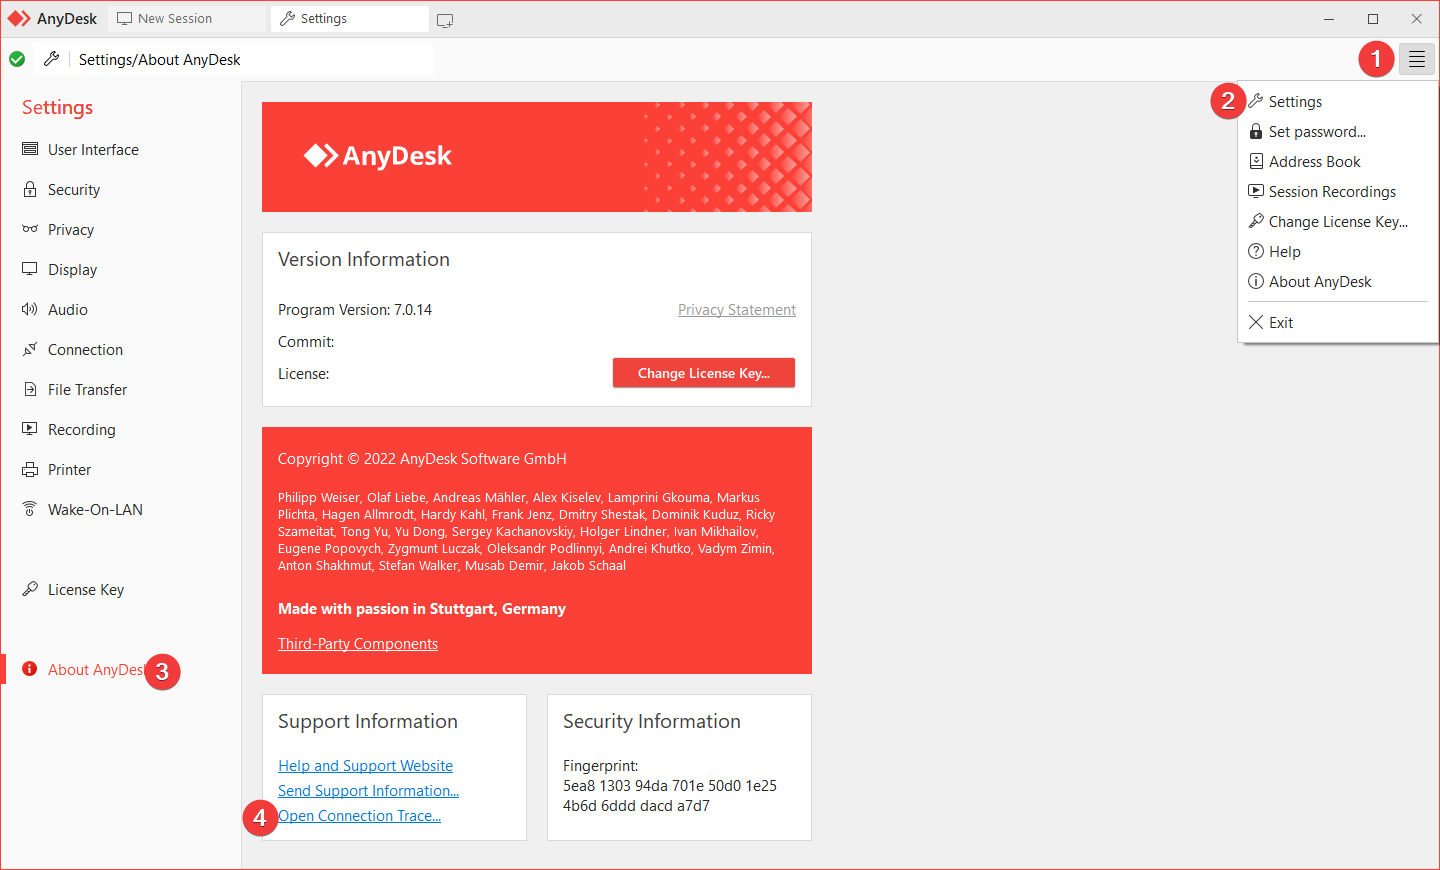Screen dimensions: 1440x870
Task: Open Help from the dropdown menu
Action: click(1338, 251)
